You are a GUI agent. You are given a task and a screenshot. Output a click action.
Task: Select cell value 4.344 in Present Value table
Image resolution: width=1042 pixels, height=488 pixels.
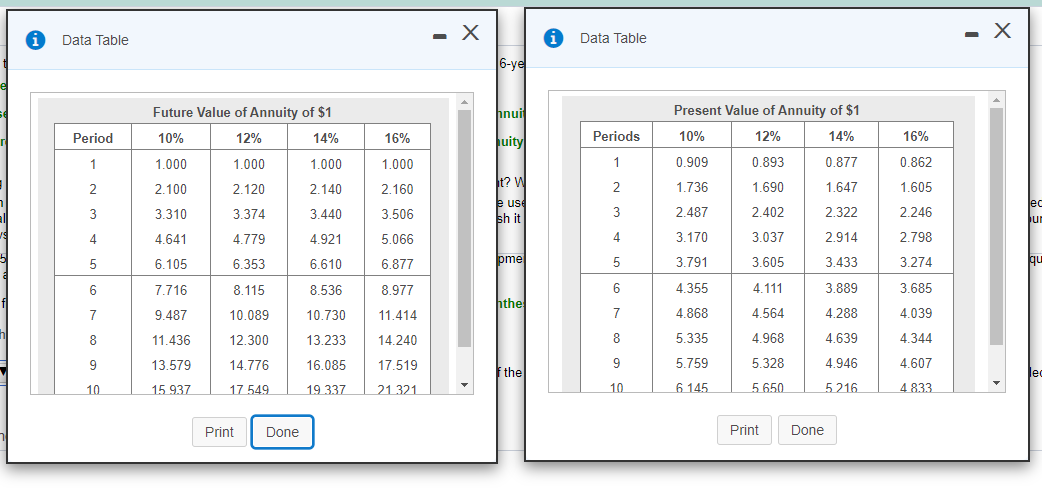coord(916,338)
